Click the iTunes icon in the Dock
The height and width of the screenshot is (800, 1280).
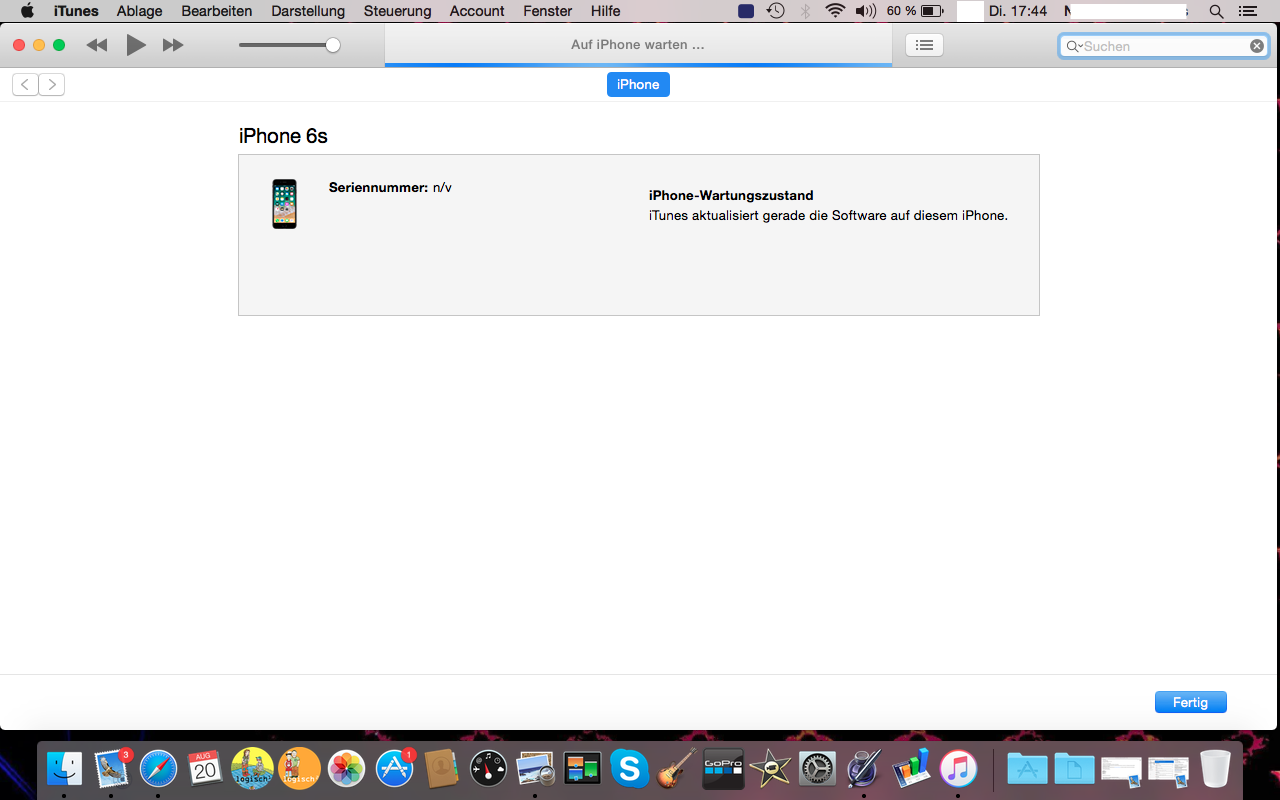(x=958, y=768)
